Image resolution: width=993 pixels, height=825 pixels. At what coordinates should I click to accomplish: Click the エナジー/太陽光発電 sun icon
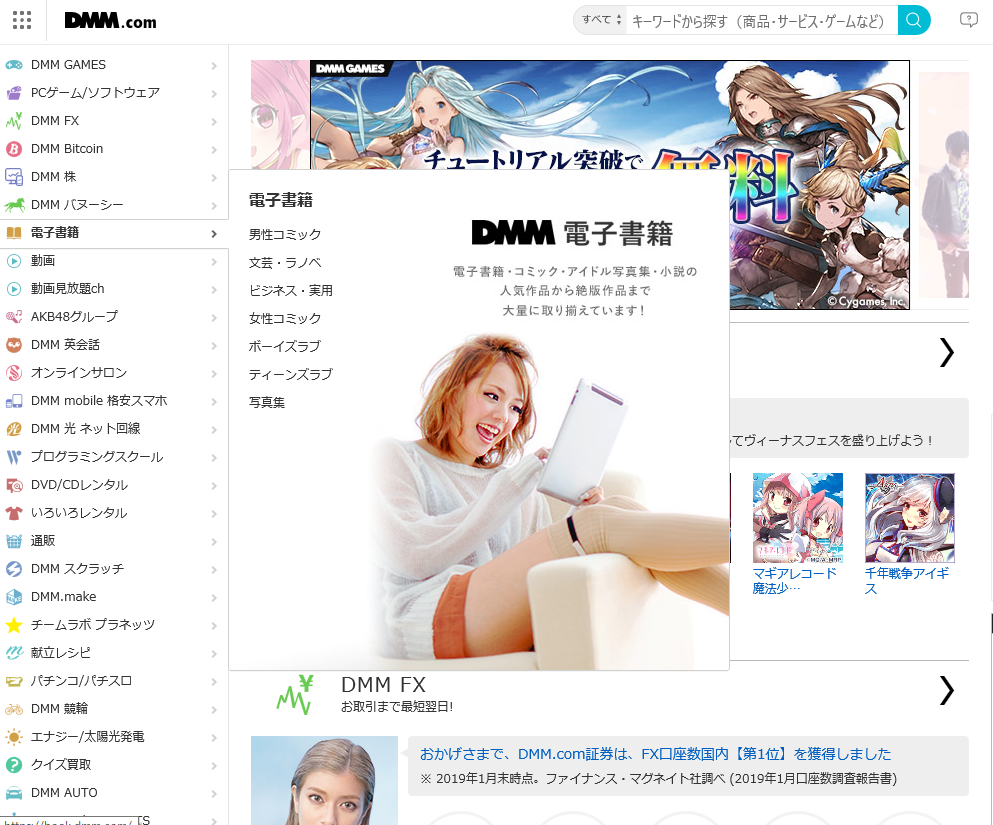tap(14, 737)
